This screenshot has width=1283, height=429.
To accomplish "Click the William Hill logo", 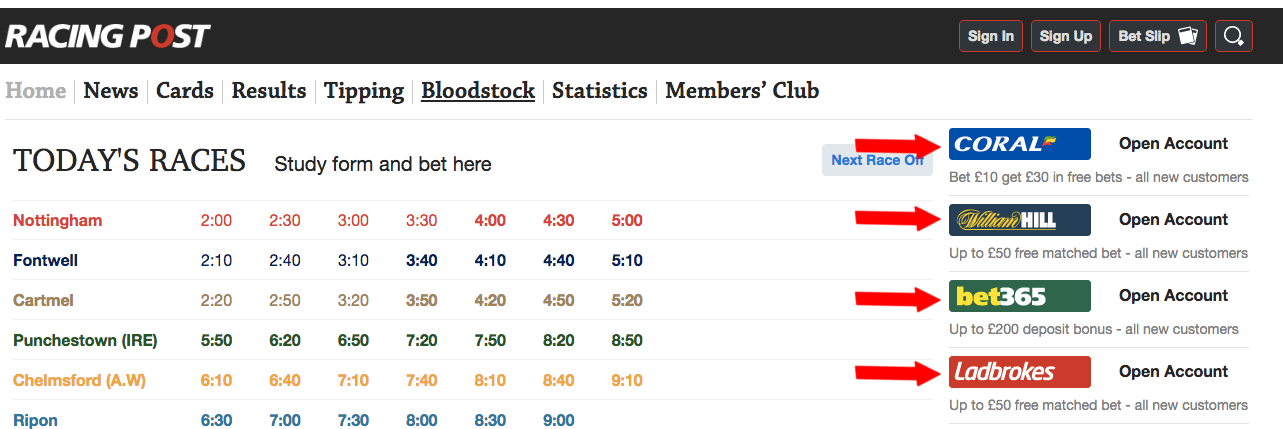I will 1019,220.
